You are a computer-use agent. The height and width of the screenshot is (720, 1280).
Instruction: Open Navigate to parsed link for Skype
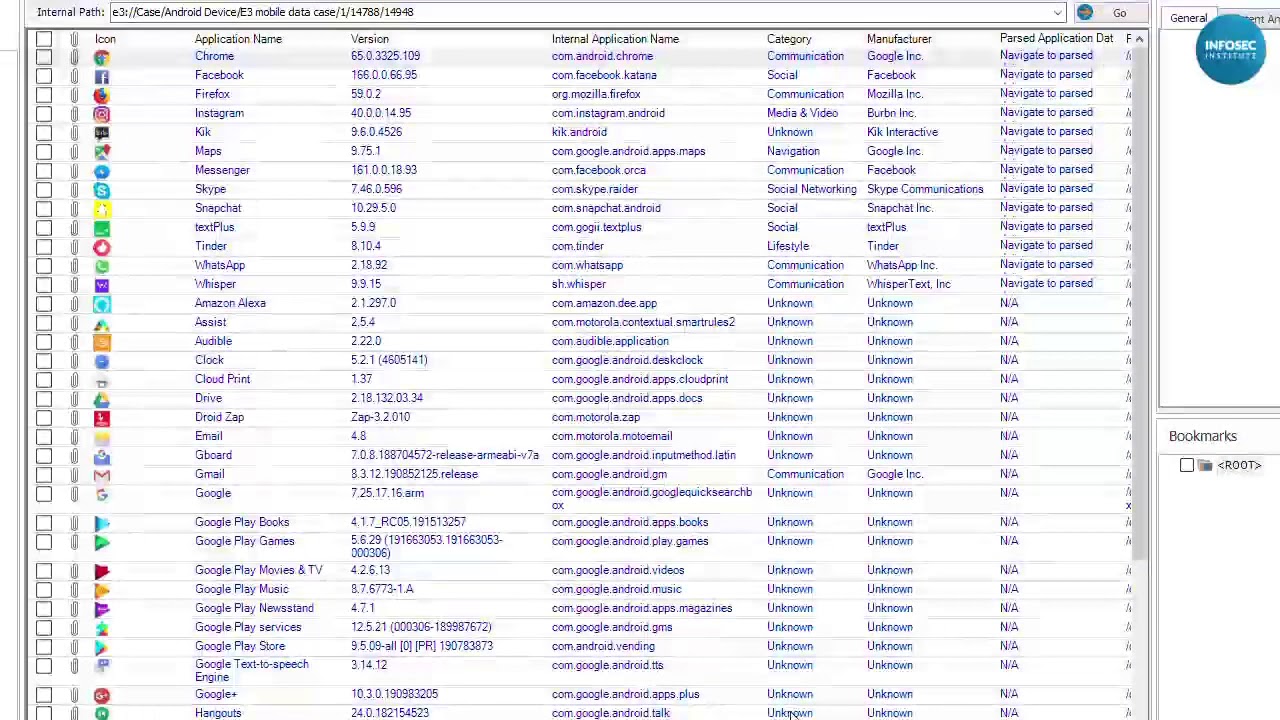[x=1046, y=189]
